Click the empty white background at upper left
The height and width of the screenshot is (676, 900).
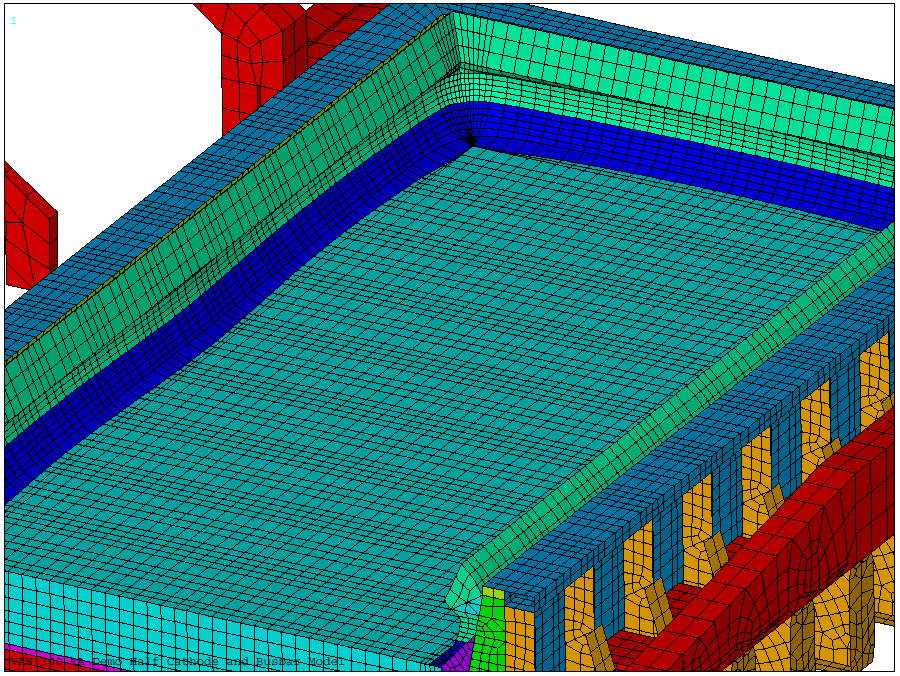pos(100,80)
